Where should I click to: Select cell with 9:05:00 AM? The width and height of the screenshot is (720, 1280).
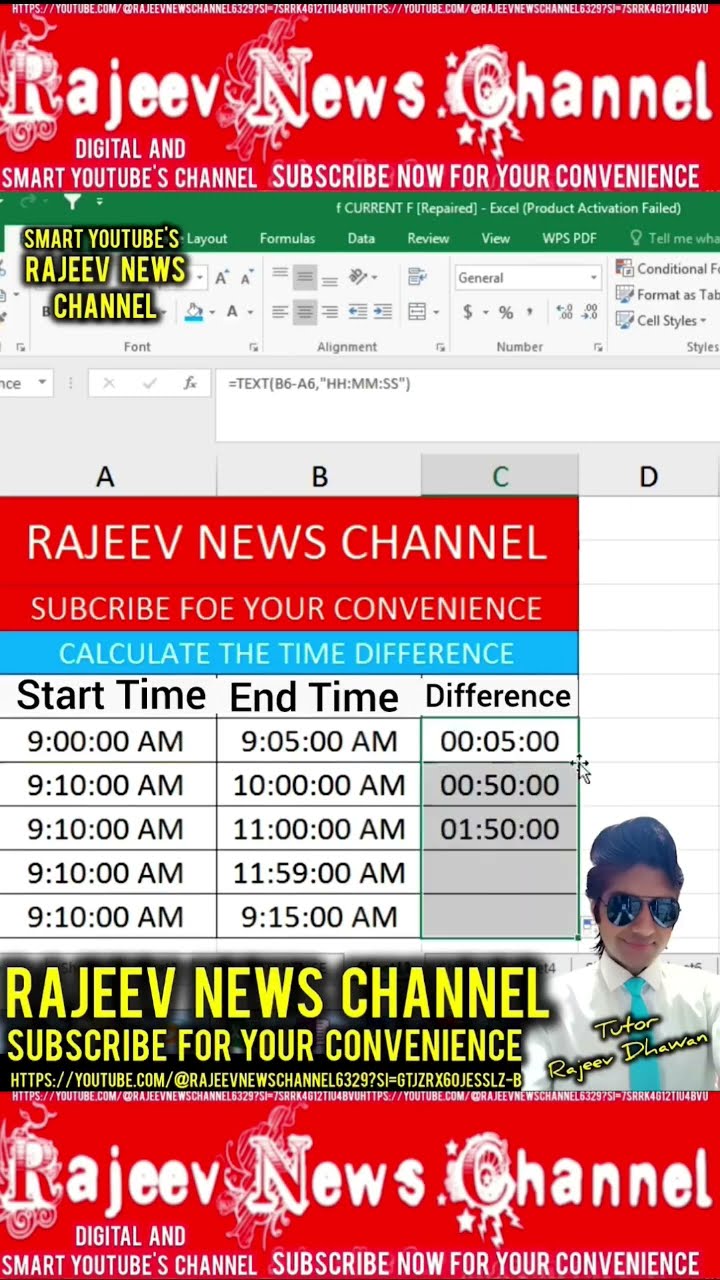click(319, 741)
